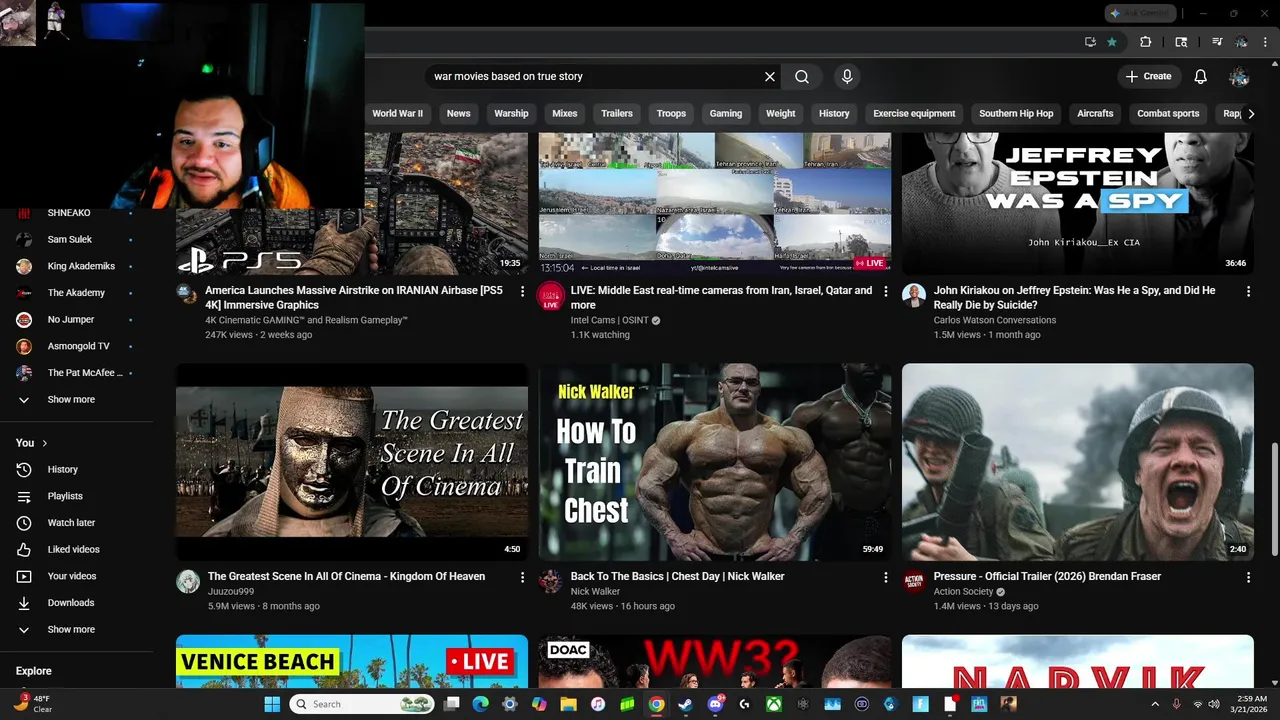
Task: Open King Akademiks subscription
Action: point(80,266)
